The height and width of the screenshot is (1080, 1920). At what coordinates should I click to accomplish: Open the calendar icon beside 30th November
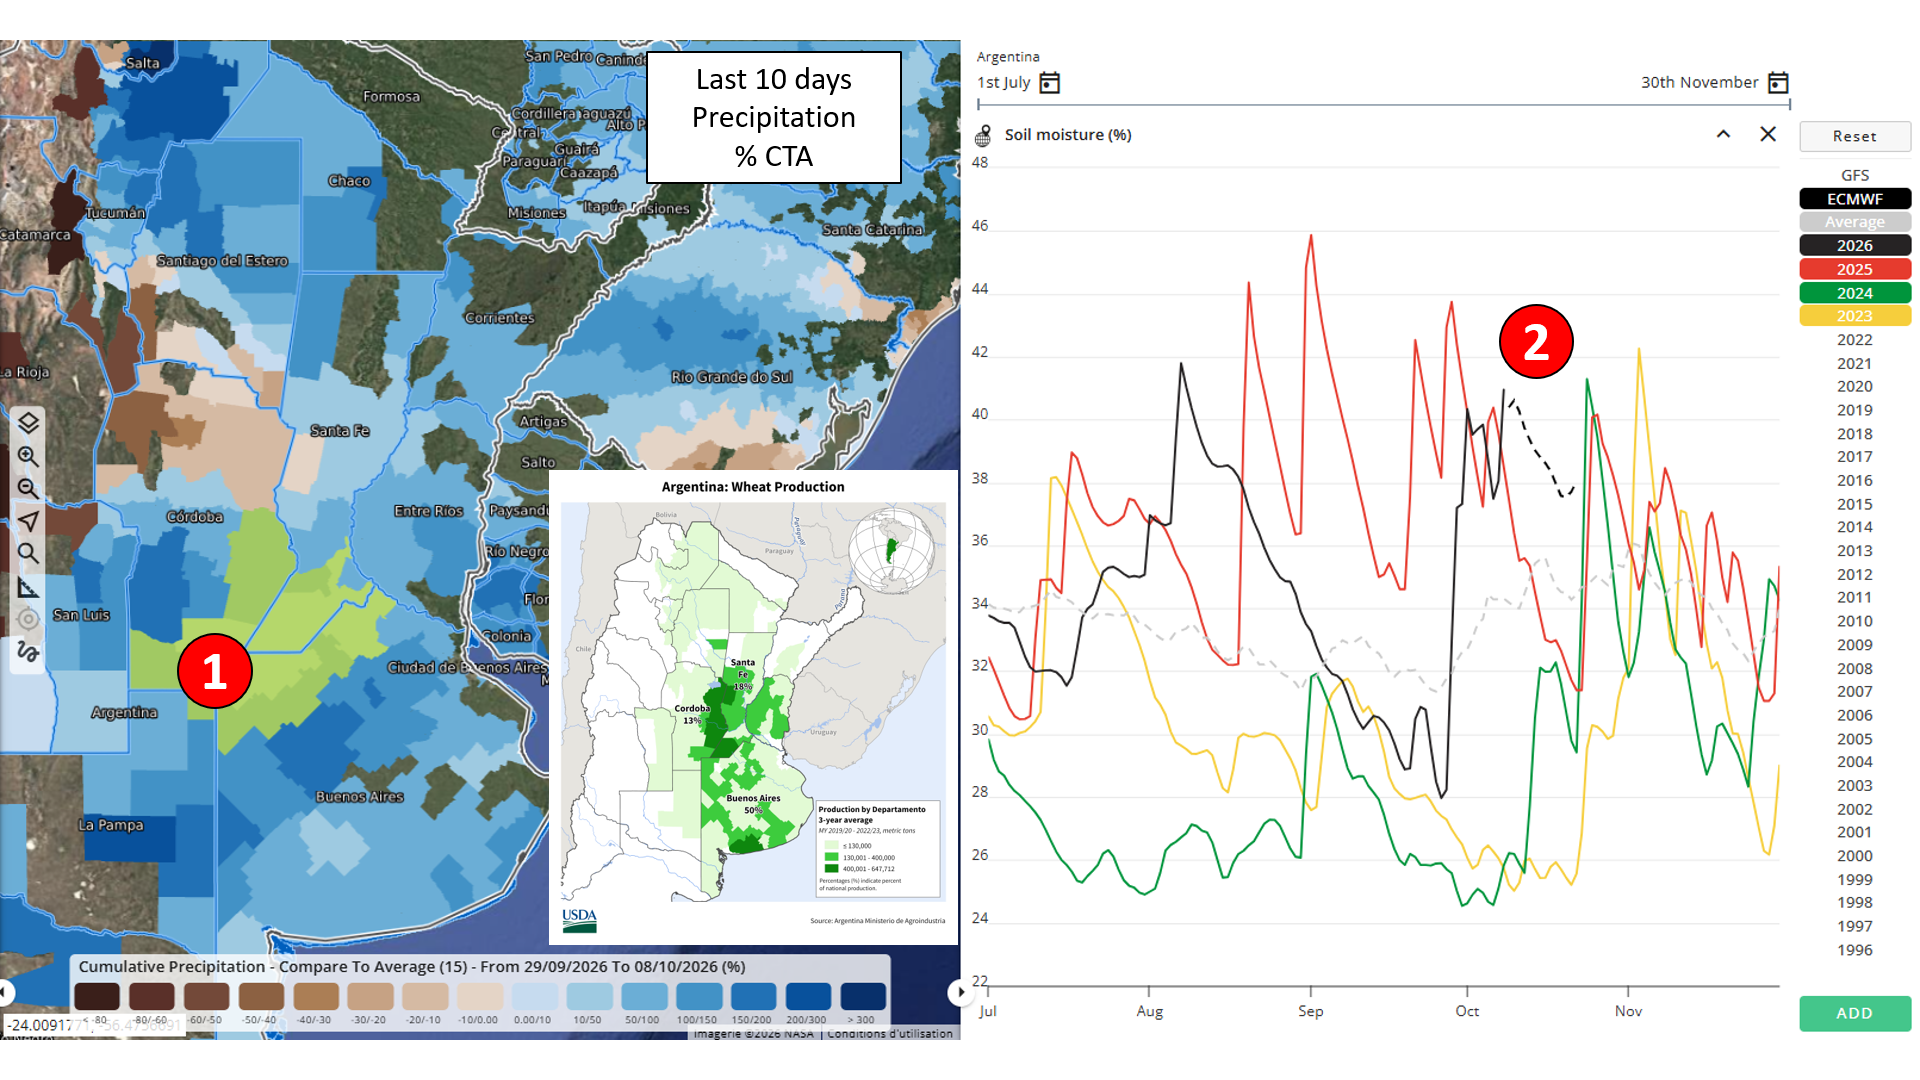pyautogui.click(x=1778, y=83)
